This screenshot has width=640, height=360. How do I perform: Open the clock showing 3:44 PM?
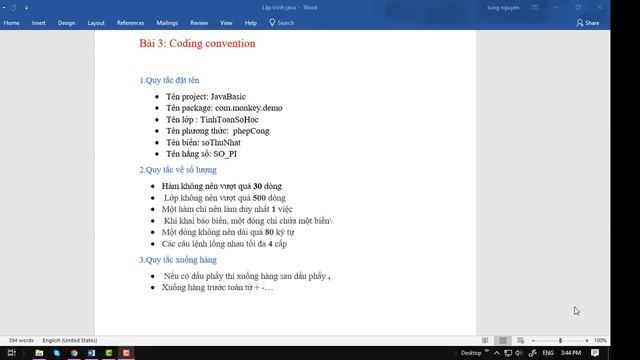pos(571,353)
